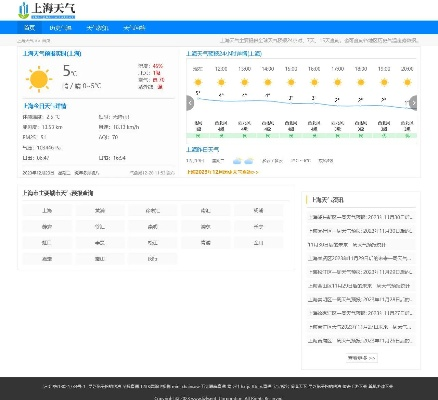
Task: Click the 上海今日天气详情 heading
Action: pyautogui.click(x=45, y=106)
